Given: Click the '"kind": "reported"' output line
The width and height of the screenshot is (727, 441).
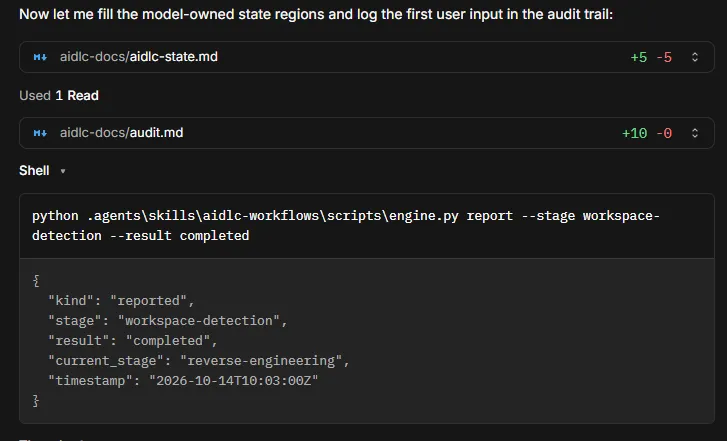Looking at the screenshot, I should tap(121, 301).
